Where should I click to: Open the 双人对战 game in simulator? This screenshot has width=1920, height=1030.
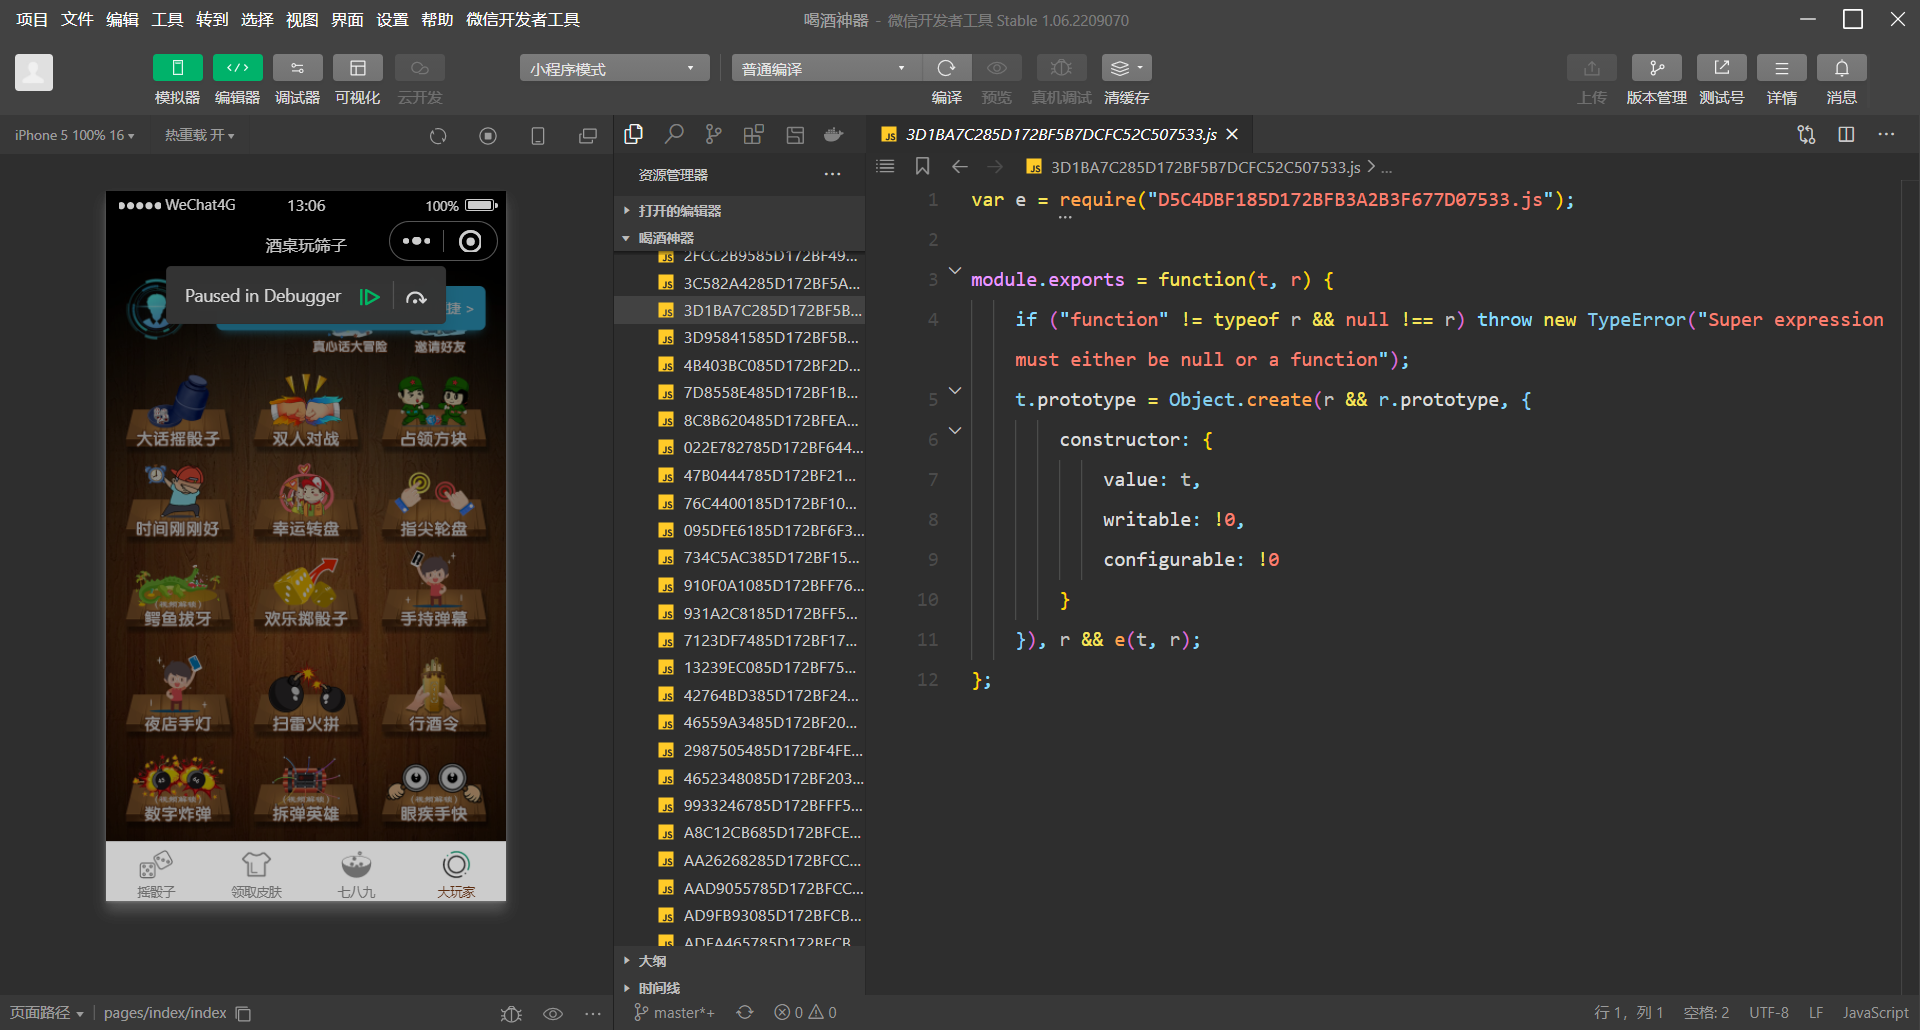click(306, 413)
